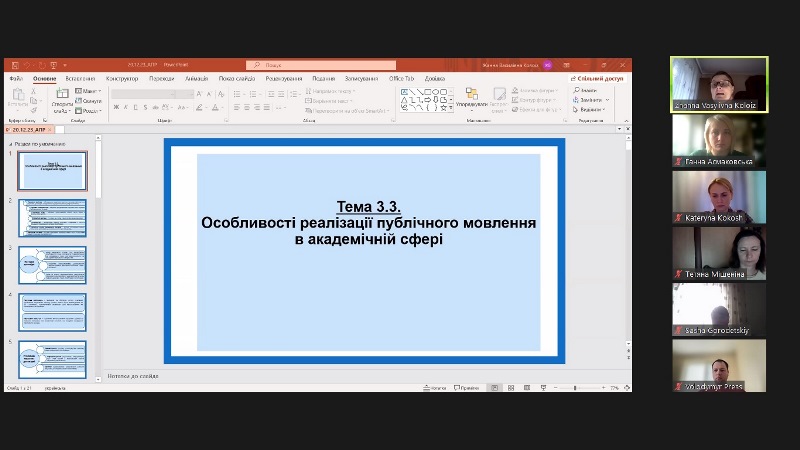Toggle Align Right paragraph button
This screenshot has height=450, width=800.
point(257,107)
